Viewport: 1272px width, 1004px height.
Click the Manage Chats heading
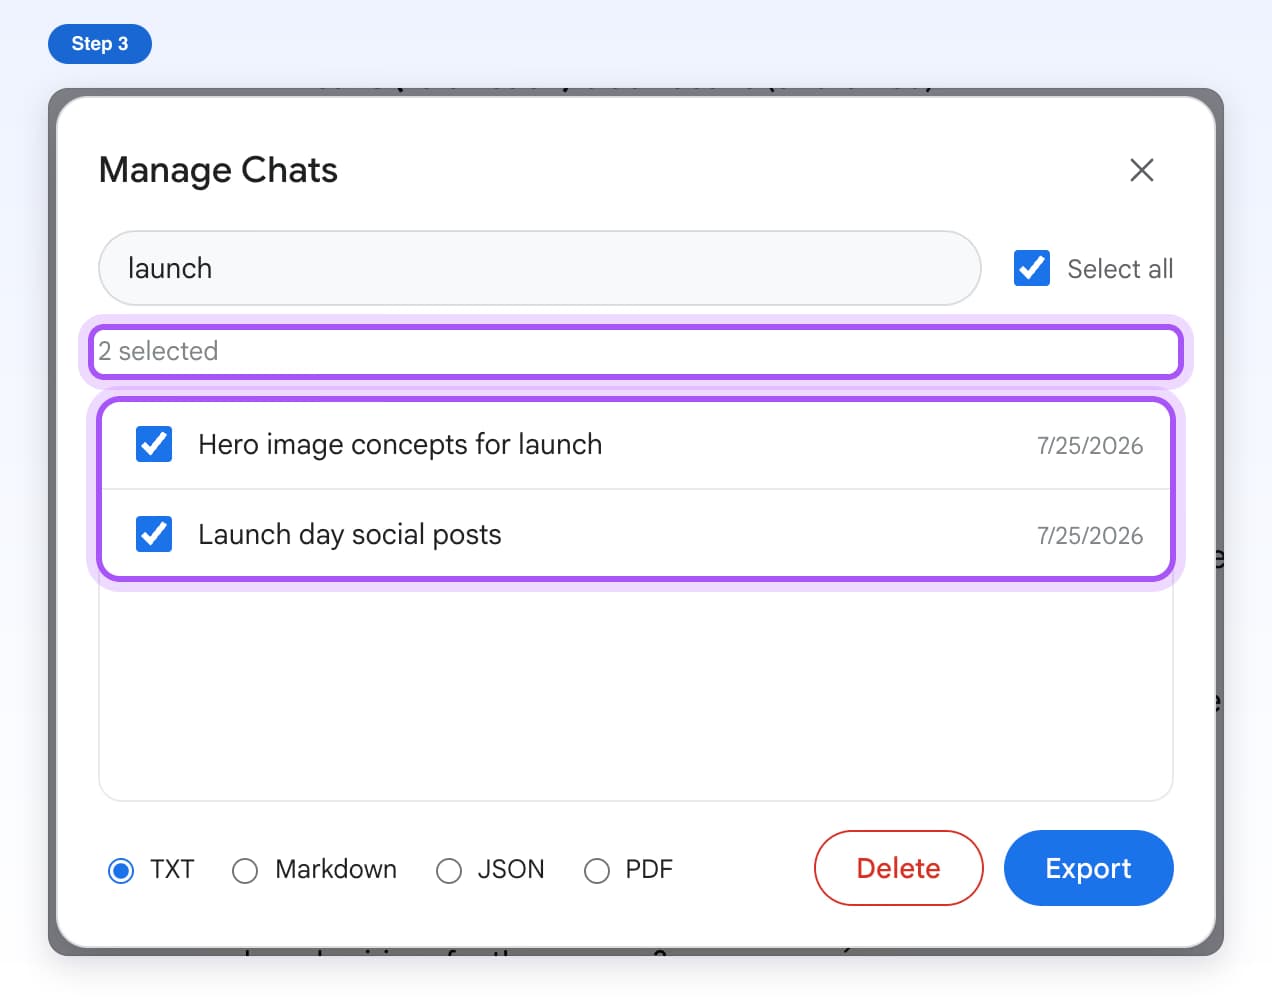pyautogui.click(x=218, y=170)
